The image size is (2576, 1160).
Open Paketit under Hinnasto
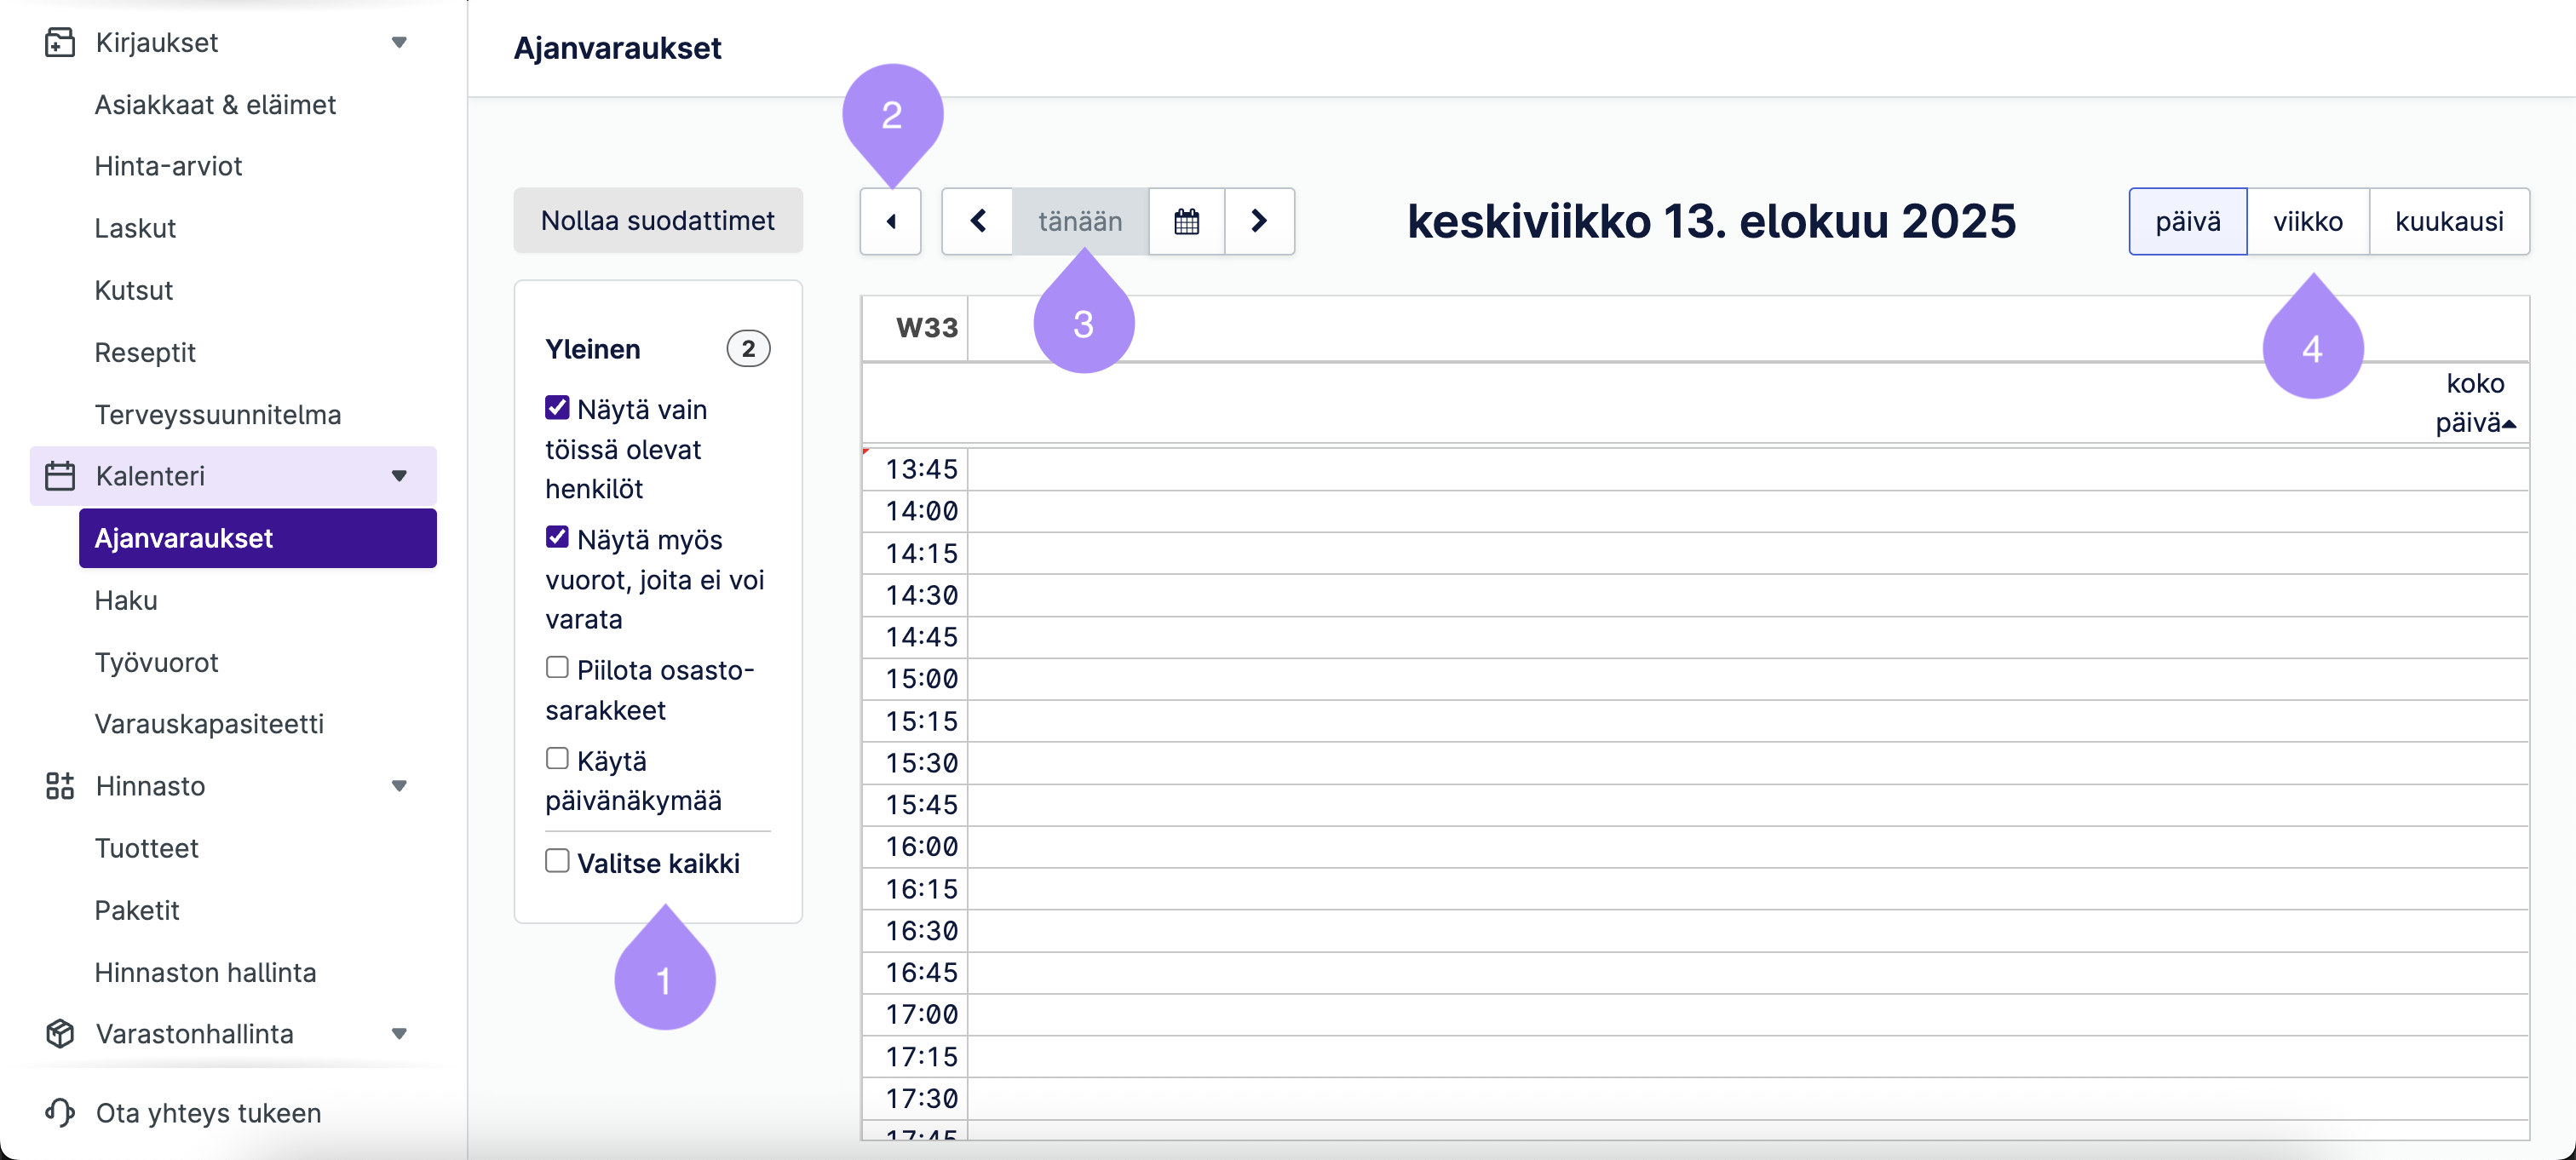click(x=137, y=910)
